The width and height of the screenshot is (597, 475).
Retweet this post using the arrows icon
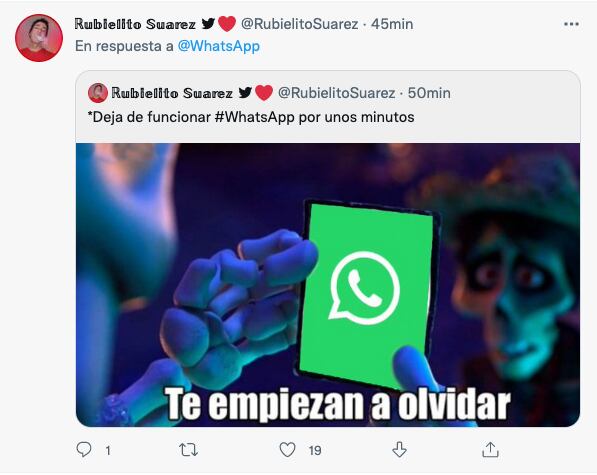click(x=188, y=450)
